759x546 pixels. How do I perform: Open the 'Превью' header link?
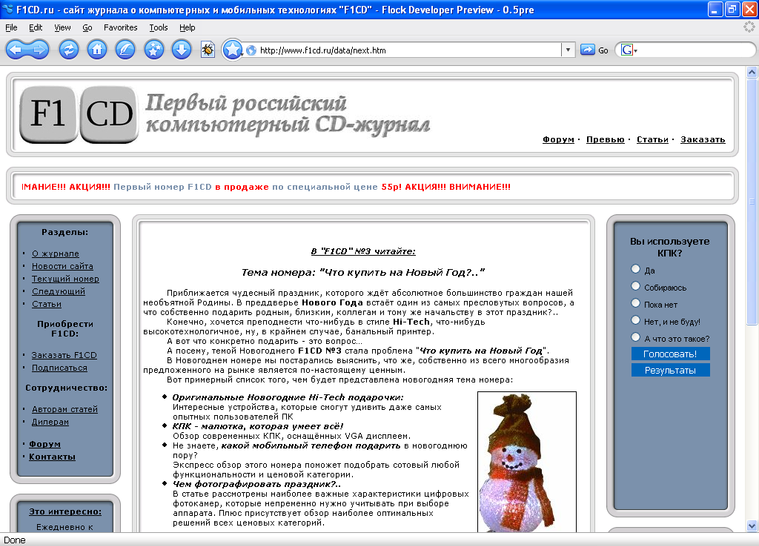point(606,139)
